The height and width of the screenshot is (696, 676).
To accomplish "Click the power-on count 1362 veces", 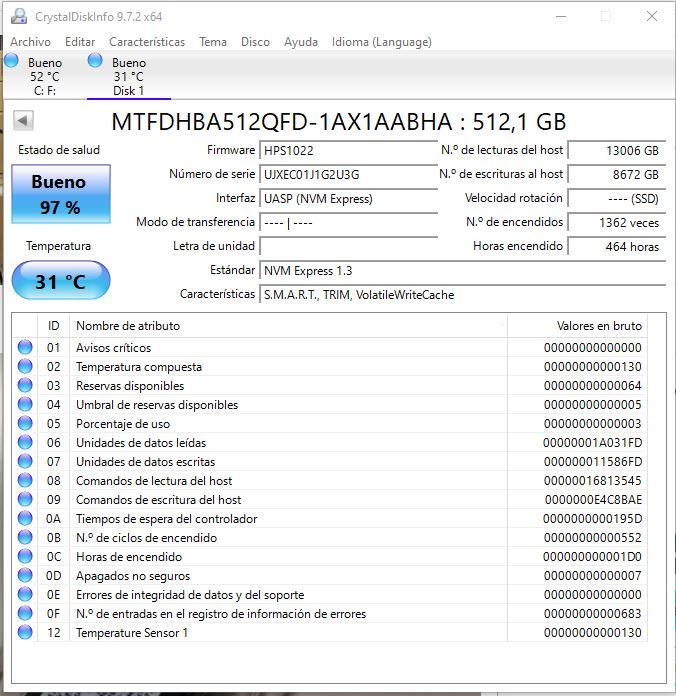I will pyautogui.click(x=617, y=222).
